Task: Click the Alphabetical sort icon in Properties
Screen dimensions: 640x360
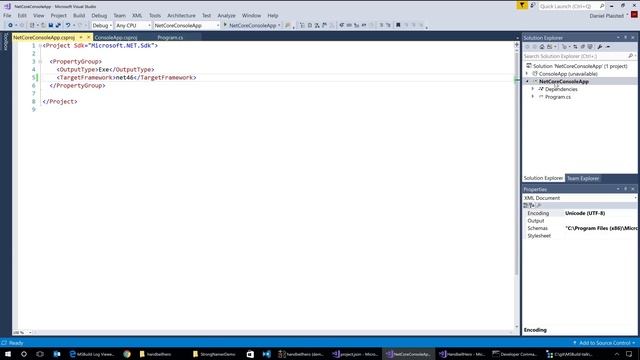Action: [x=532, y=205]
